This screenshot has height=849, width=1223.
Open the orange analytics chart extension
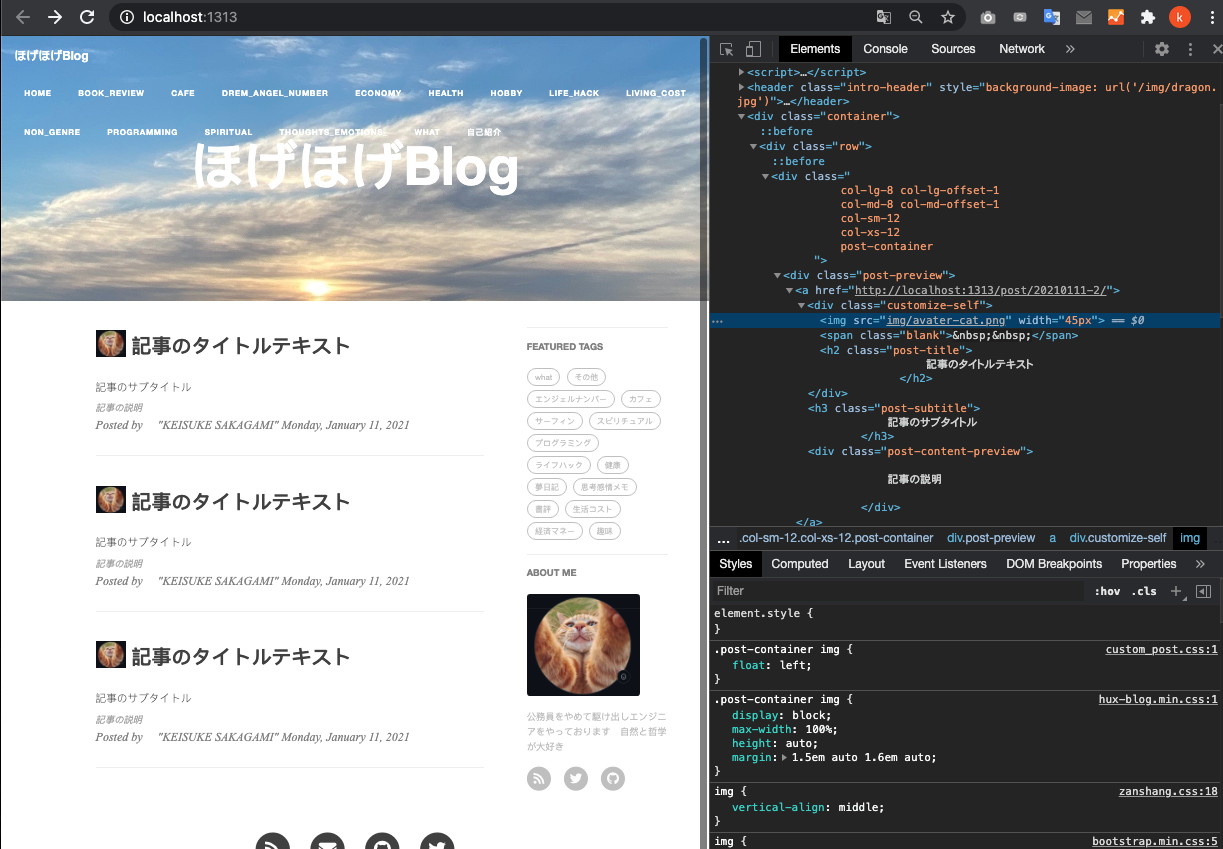click(1115, 17)
